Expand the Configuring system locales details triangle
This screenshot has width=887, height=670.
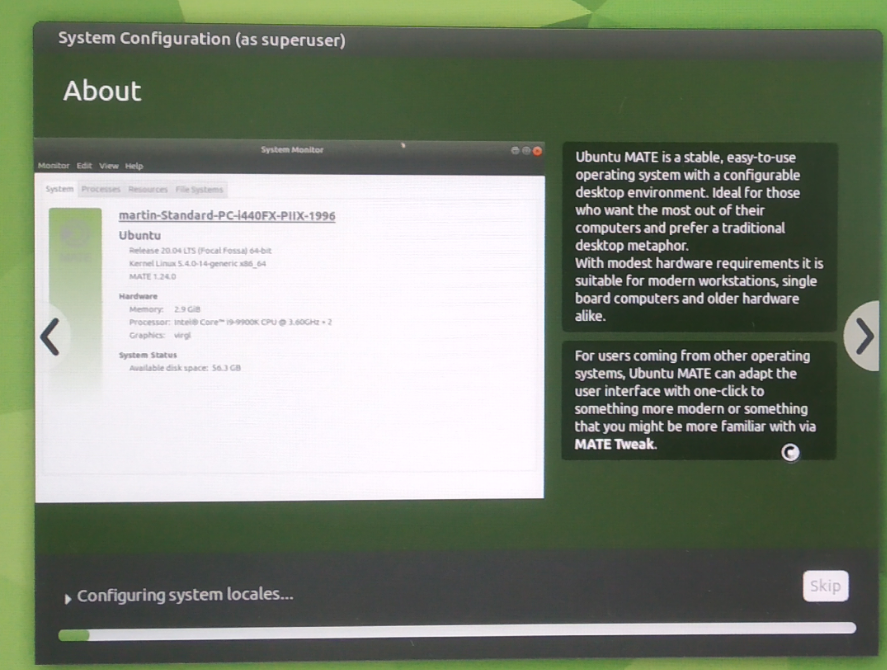pyautogui.click(x=67, y=599)
